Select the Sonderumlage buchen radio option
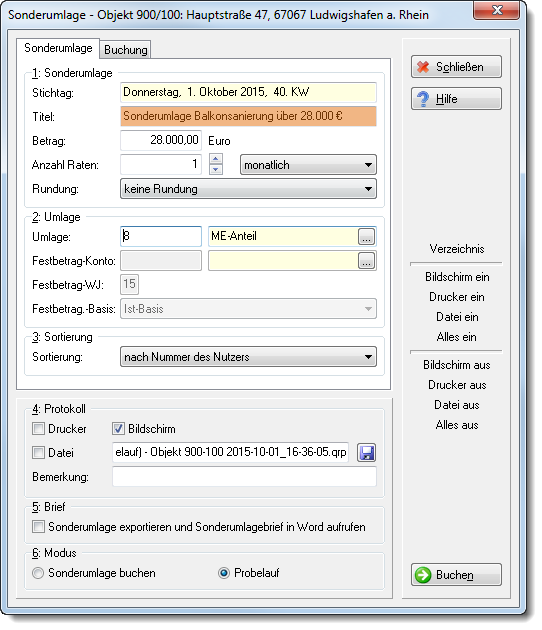 [x=38, y=573]
